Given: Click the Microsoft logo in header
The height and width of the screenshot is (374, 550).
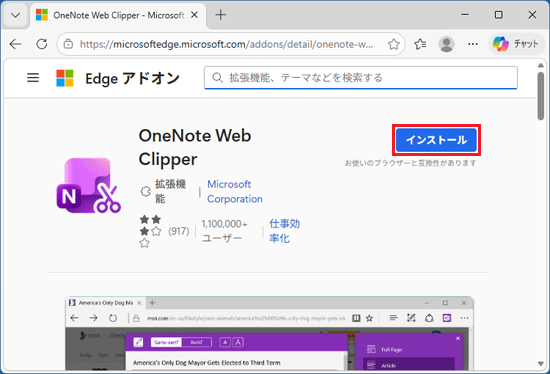Looking at the screenshot, I should (65, 78).
